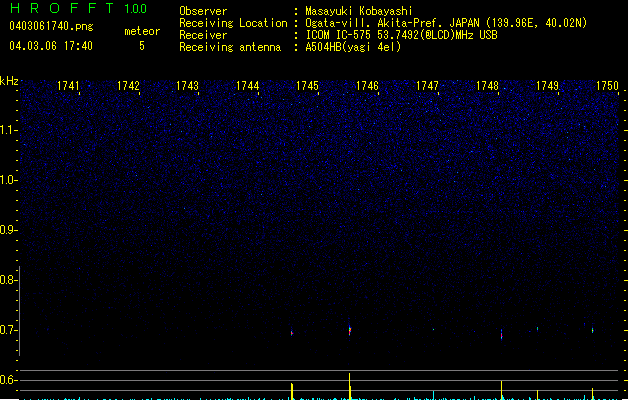Screen dimensions: 629x400
Task: Select the 1745 time marker
Action: pyautogui.click(x=307, y=87)
